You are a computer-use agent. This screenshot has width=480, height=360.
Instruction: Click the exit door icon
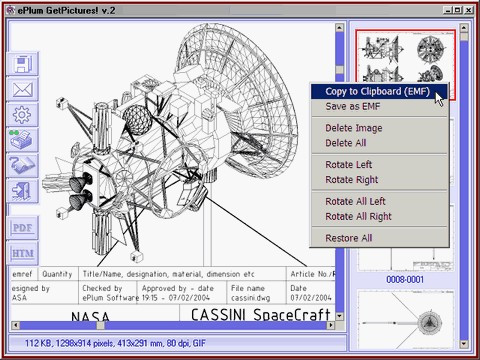click(x=23, y=191)
